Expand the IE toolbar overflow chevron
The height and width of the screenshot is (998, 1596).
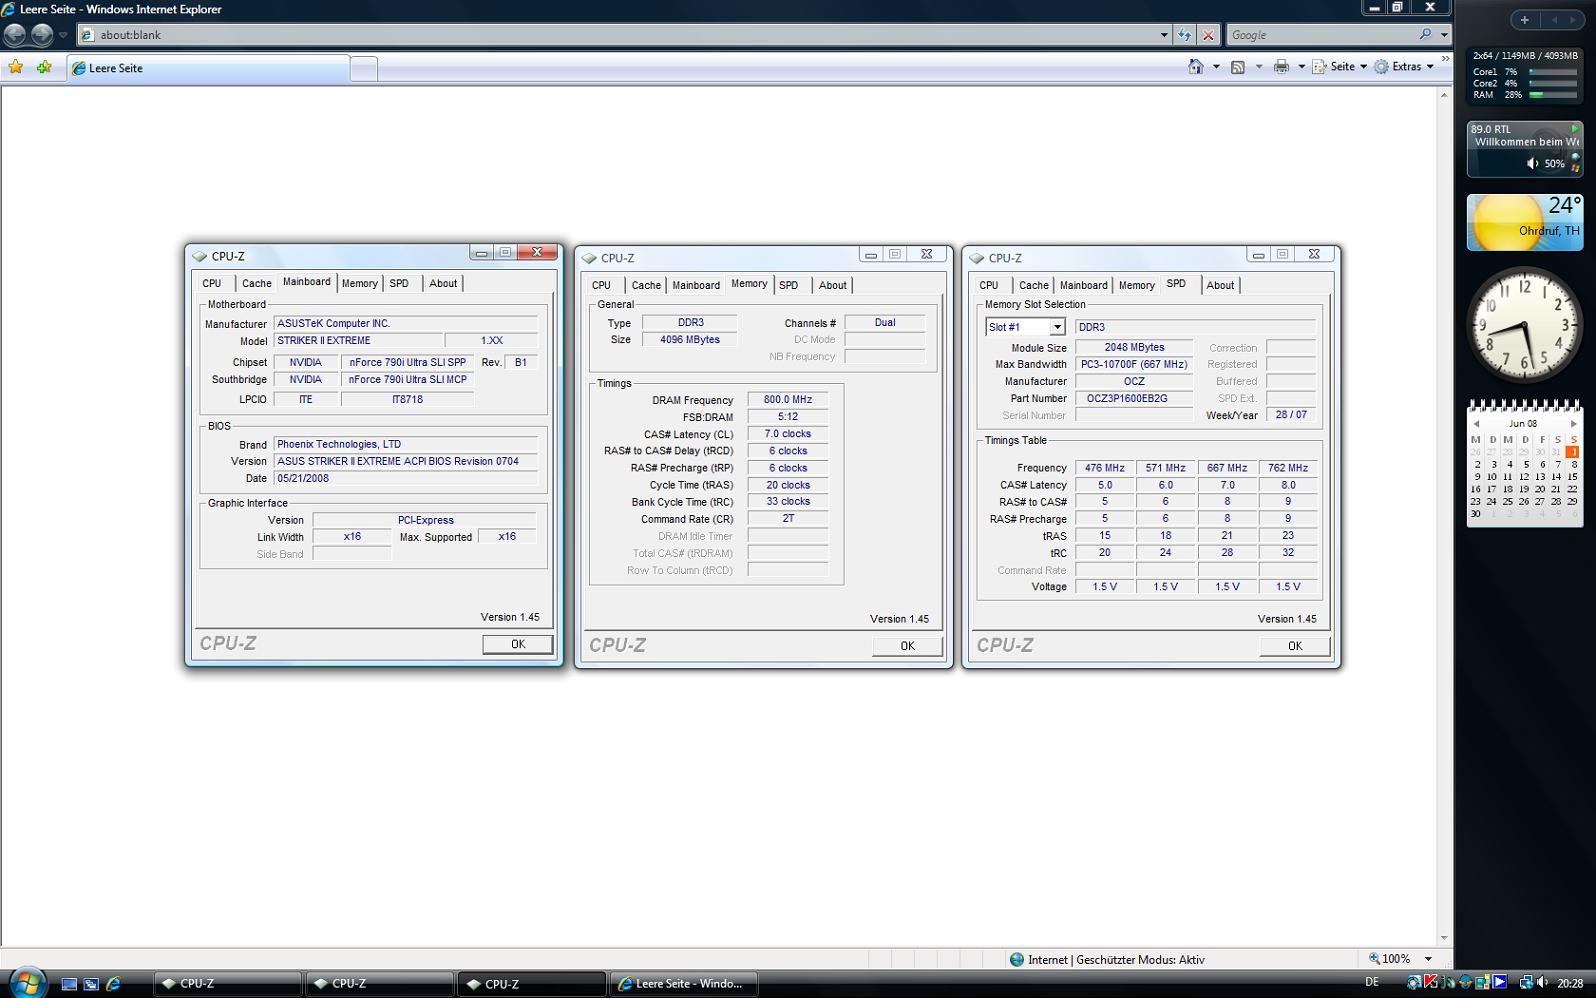tap(1445, 58)
